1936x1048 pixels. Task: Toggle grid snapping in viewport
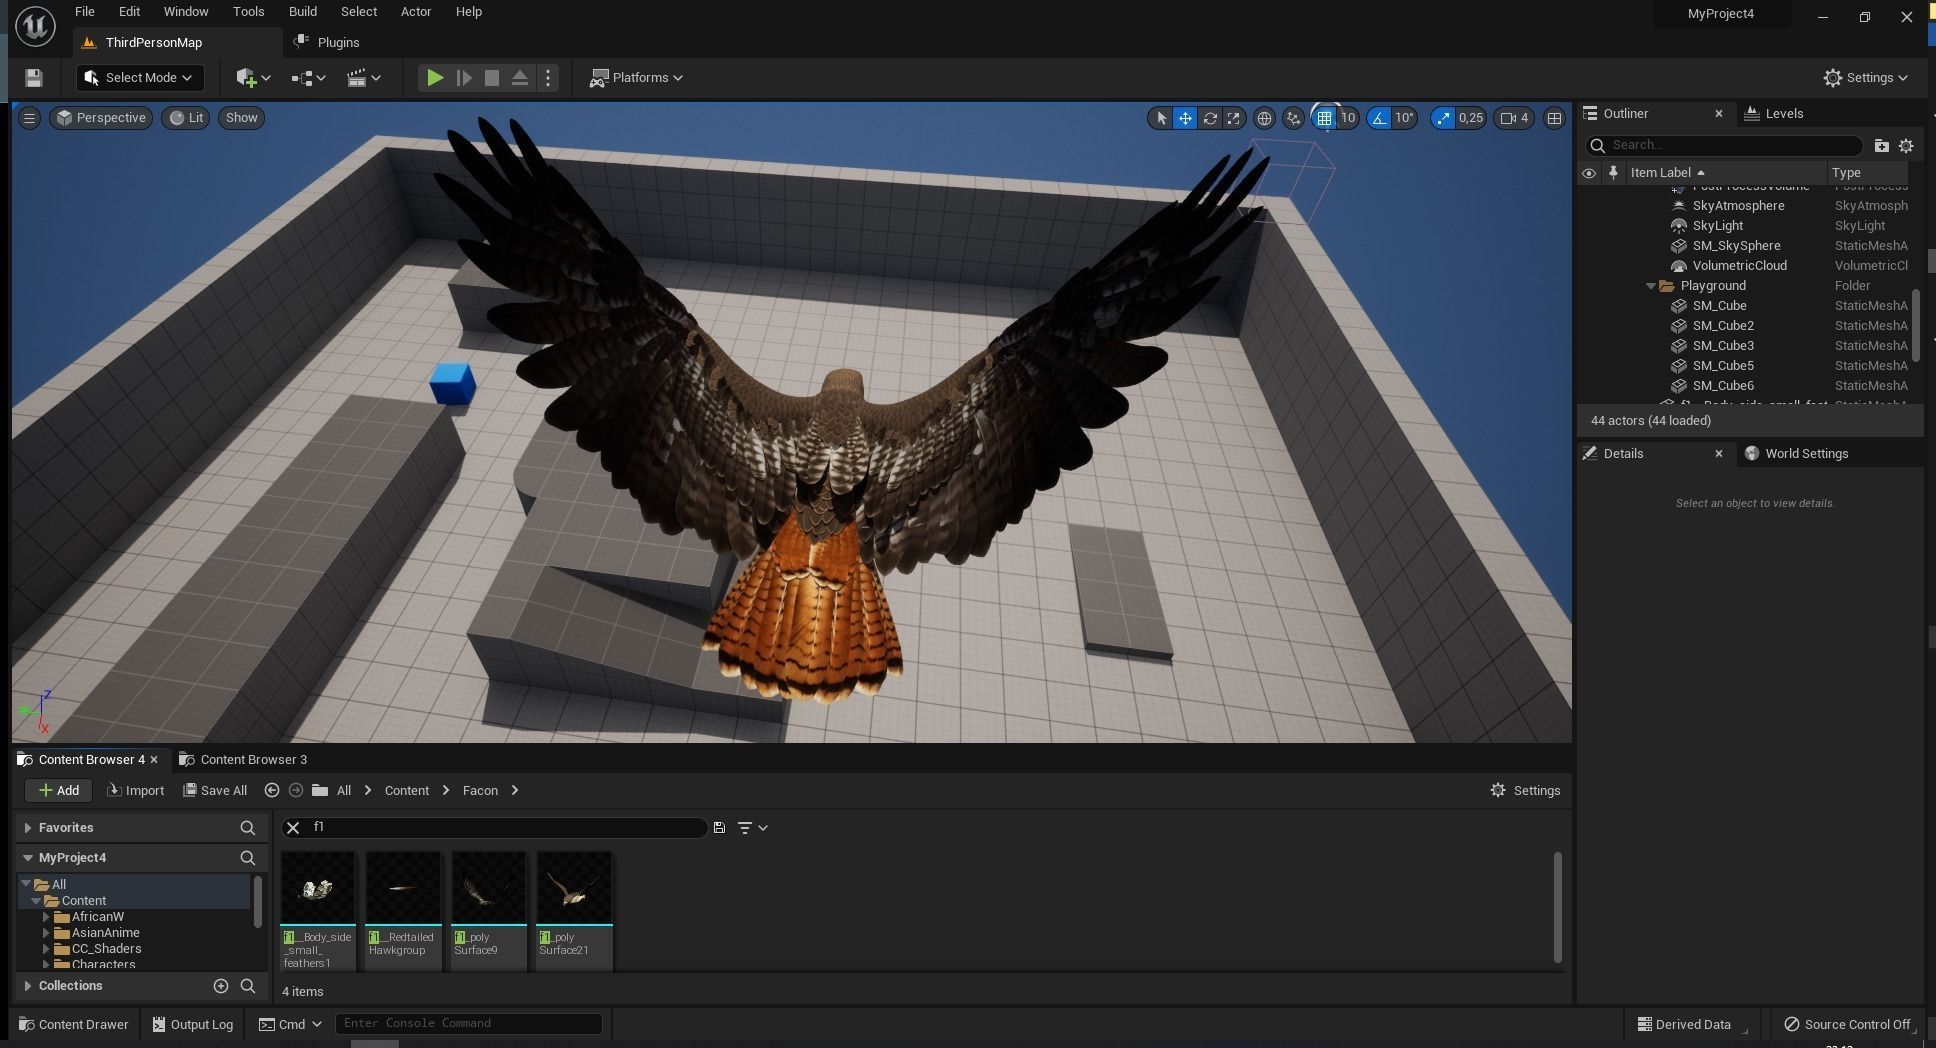tap(1324, 118)
